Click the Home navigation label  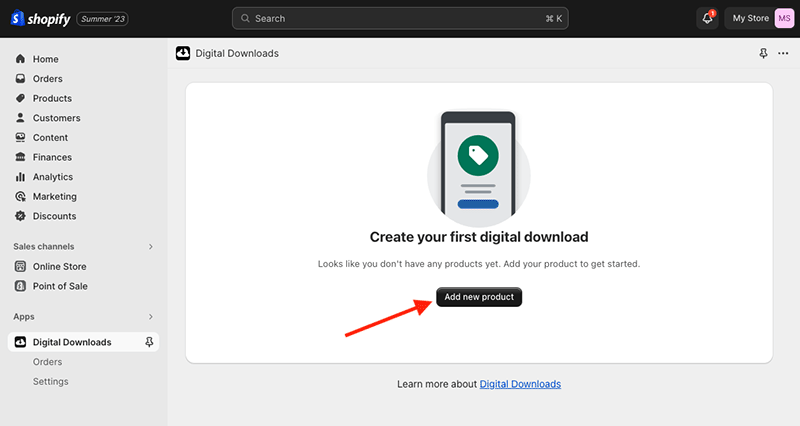[x=45, y=59]
